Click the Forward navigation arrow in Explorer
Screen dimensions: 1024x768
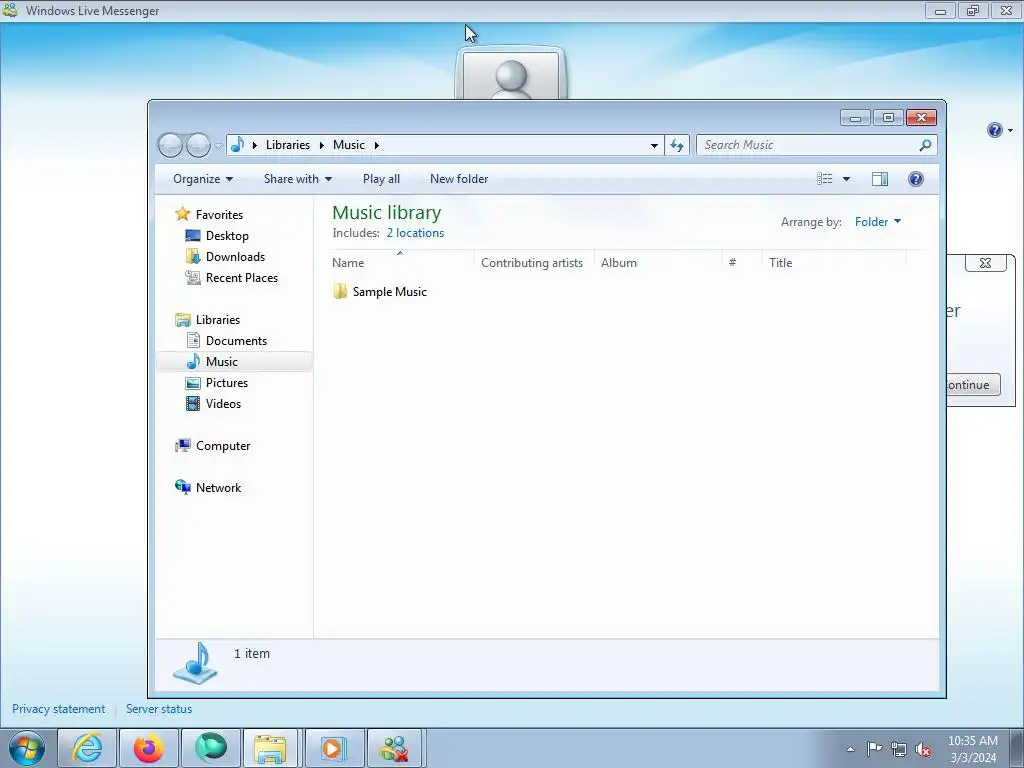click(x=198, y=145)
